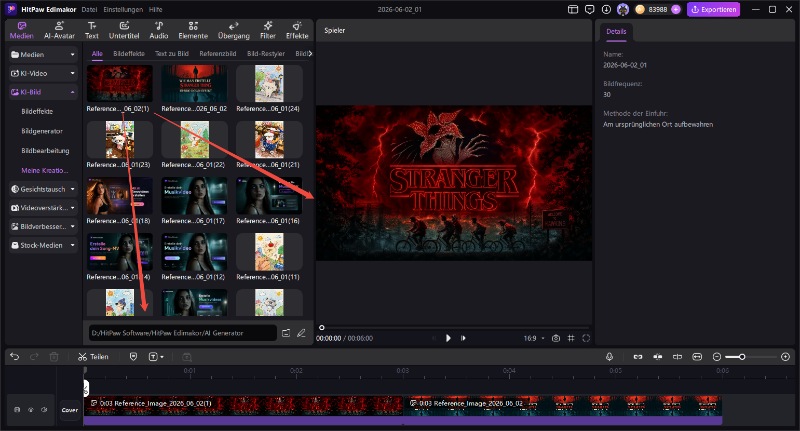Open the feedback message icon
This screenshot has width=800, height=431.
click(590, 9)
